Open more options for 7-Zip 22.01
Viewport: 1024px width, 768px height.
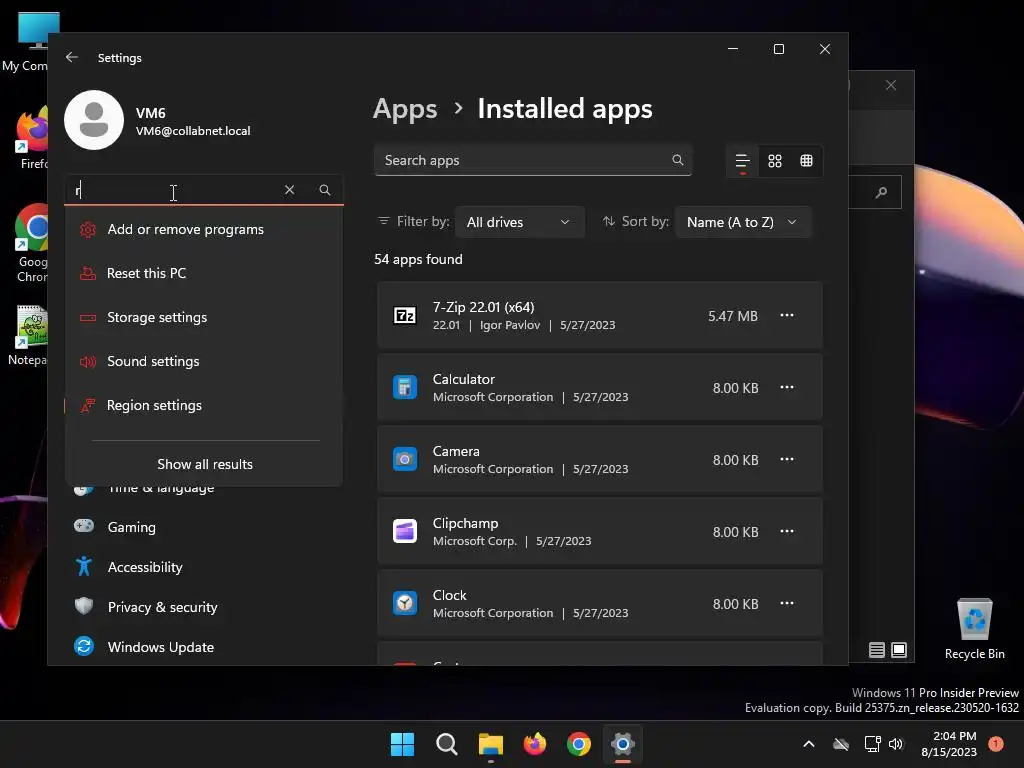[x=787, y=315]
